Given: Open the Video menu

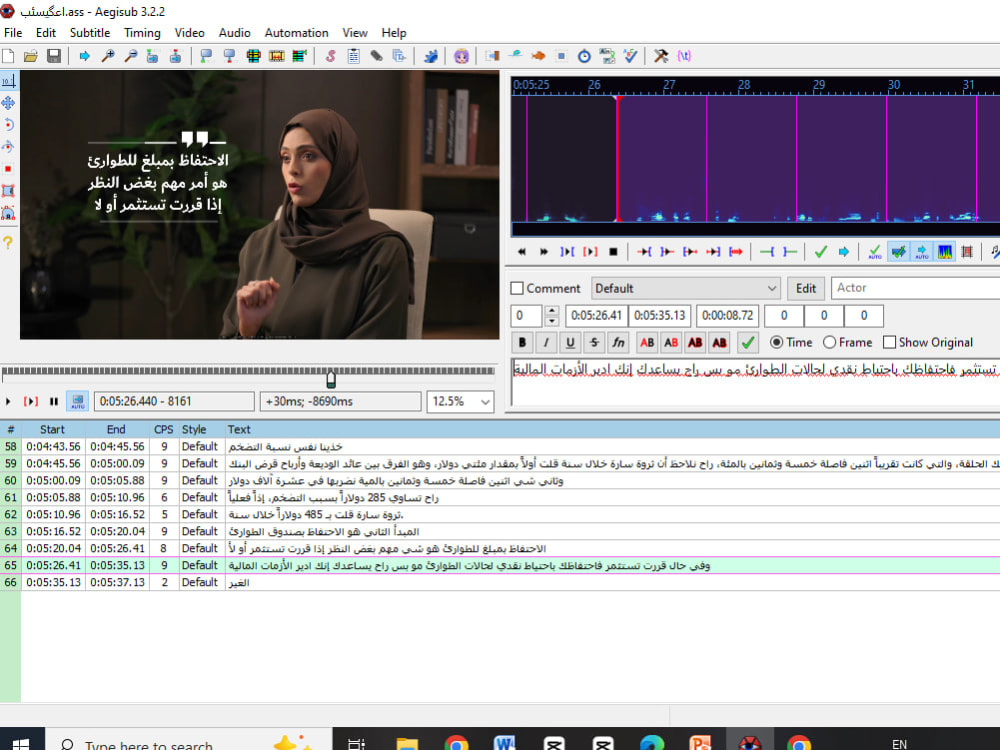Looking at the screenshot, I should [x=189, y=33].
